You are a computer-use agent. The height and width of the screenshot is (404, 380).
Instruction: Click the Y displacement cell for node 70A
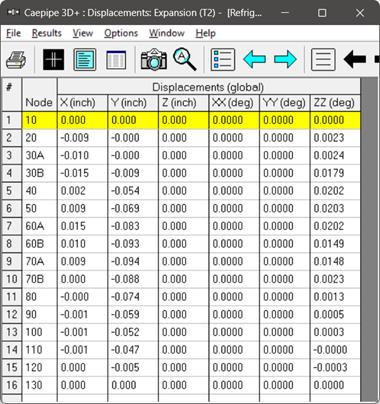tap(133, 261)
